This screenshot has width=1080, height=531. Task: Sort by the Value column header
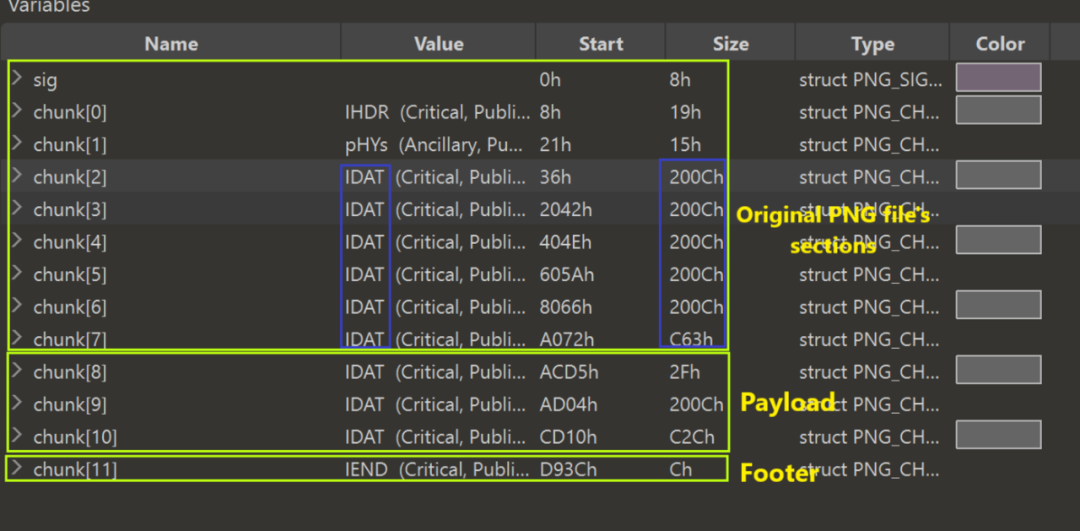439,44
